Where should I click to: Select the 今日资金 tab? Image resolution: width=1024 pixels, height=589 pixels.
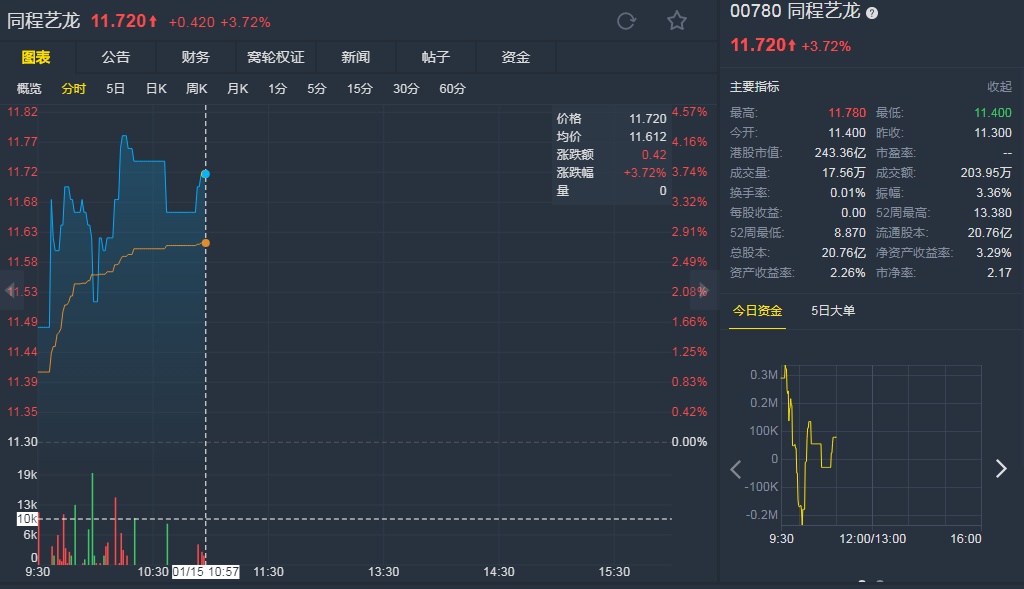click(757, 311)
